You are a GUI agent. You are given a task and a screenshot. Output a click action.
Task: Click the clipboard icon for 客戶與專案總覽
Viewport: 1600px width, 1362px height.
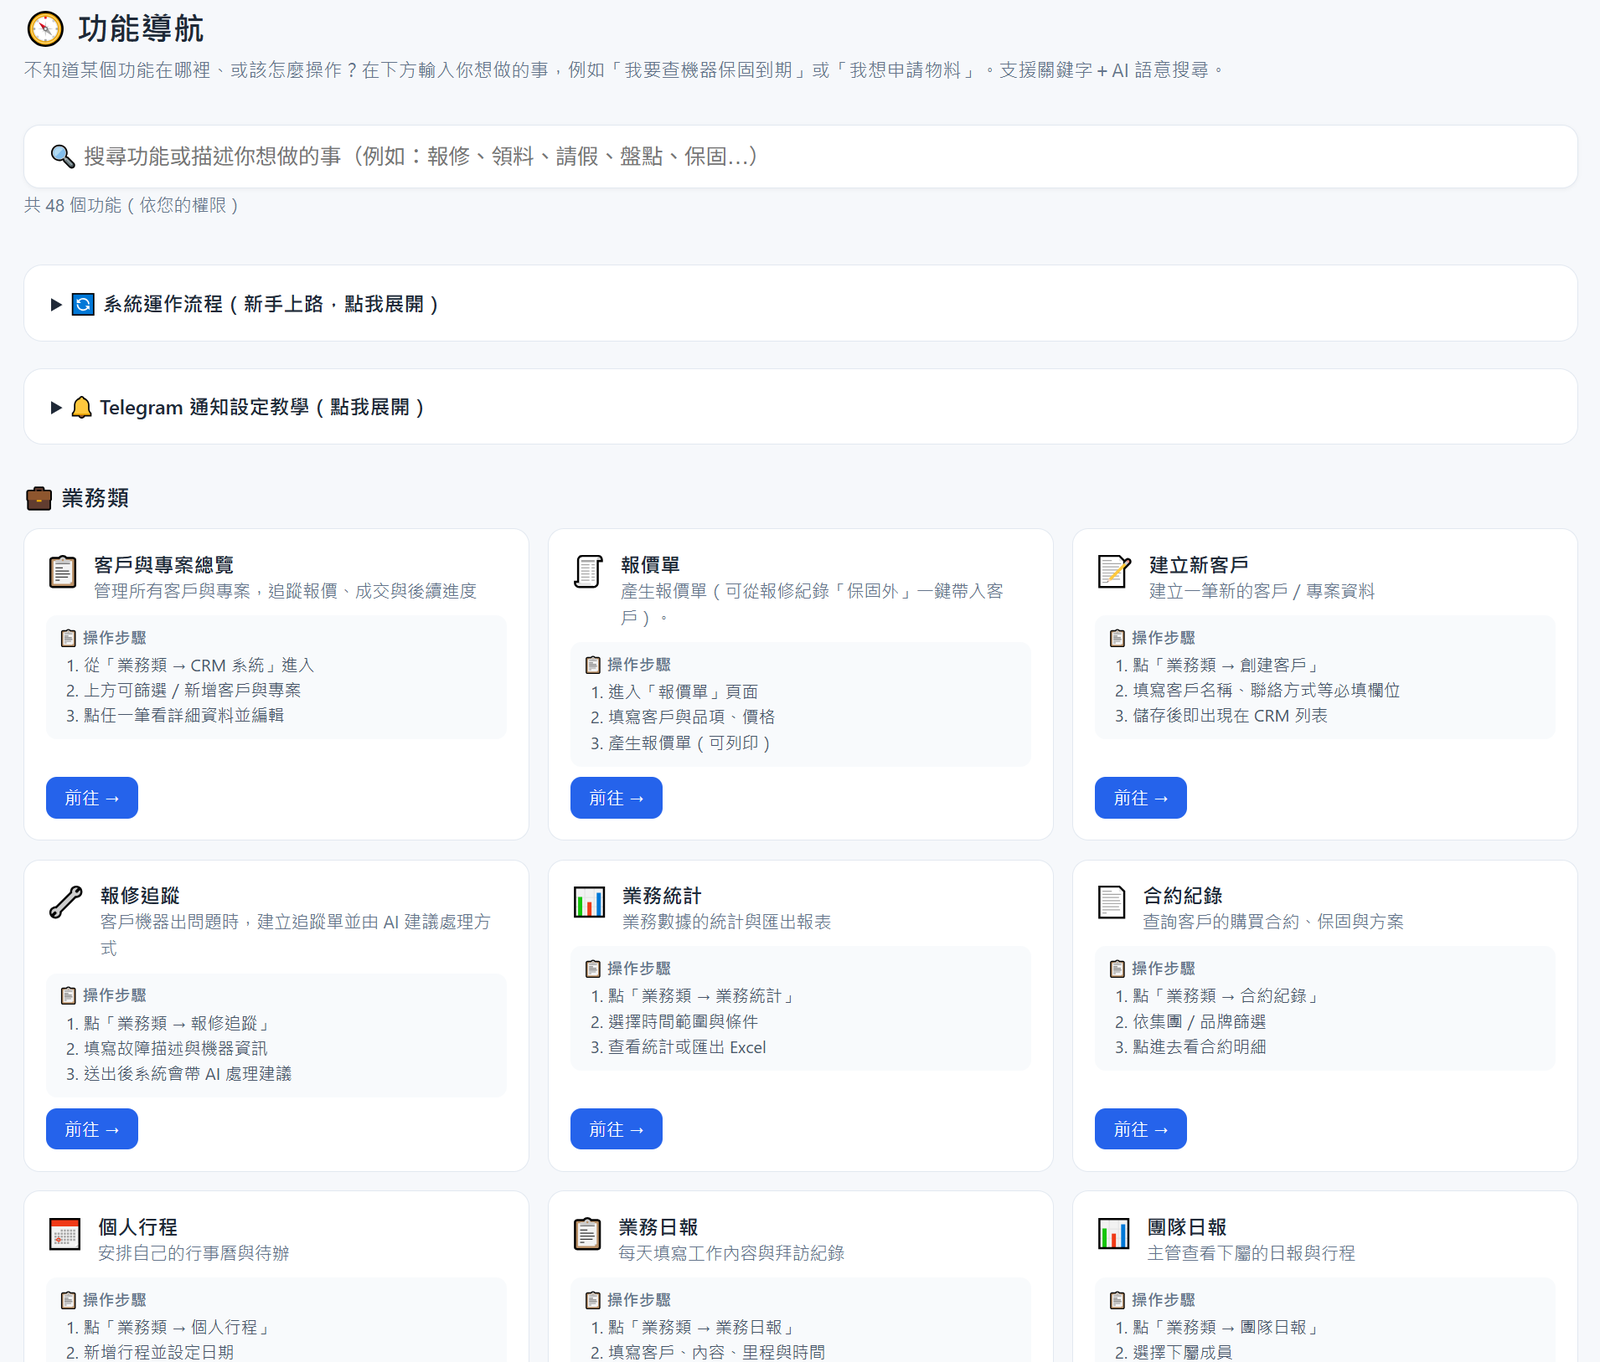point(63,571)
